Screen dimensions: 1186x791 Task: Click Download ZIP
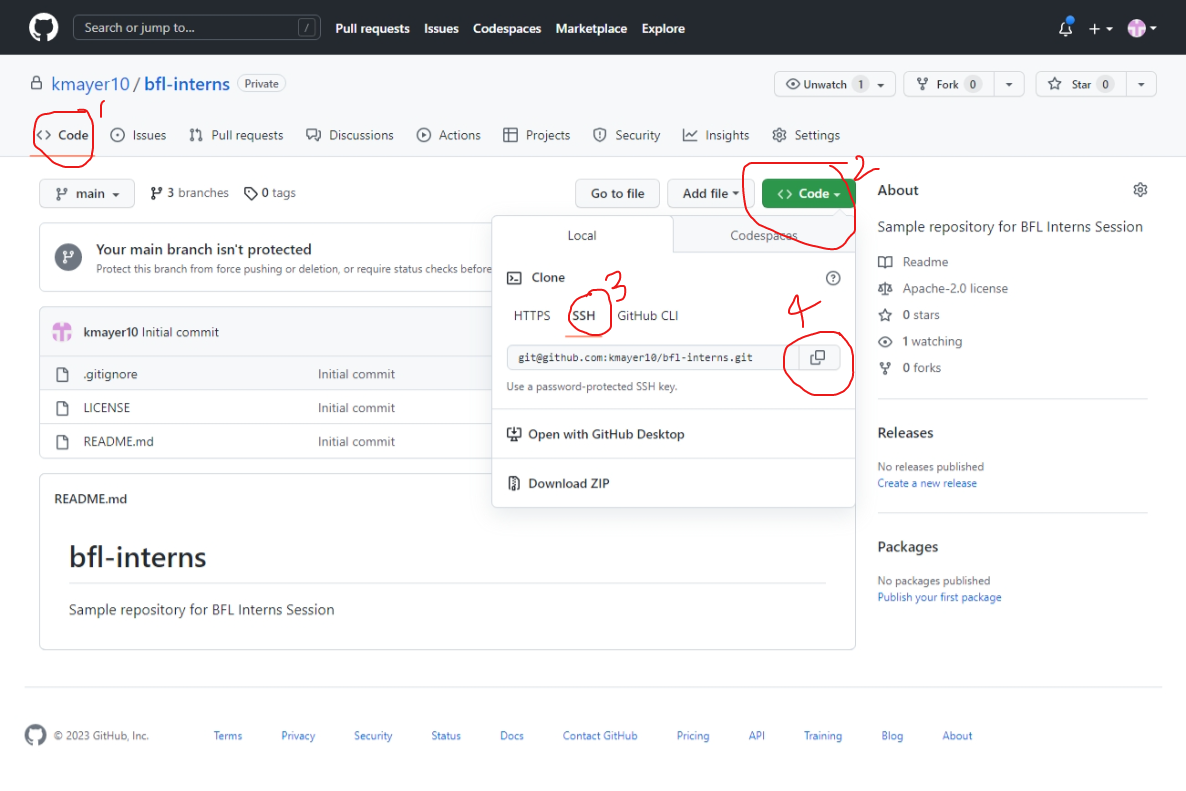(567, 483)
